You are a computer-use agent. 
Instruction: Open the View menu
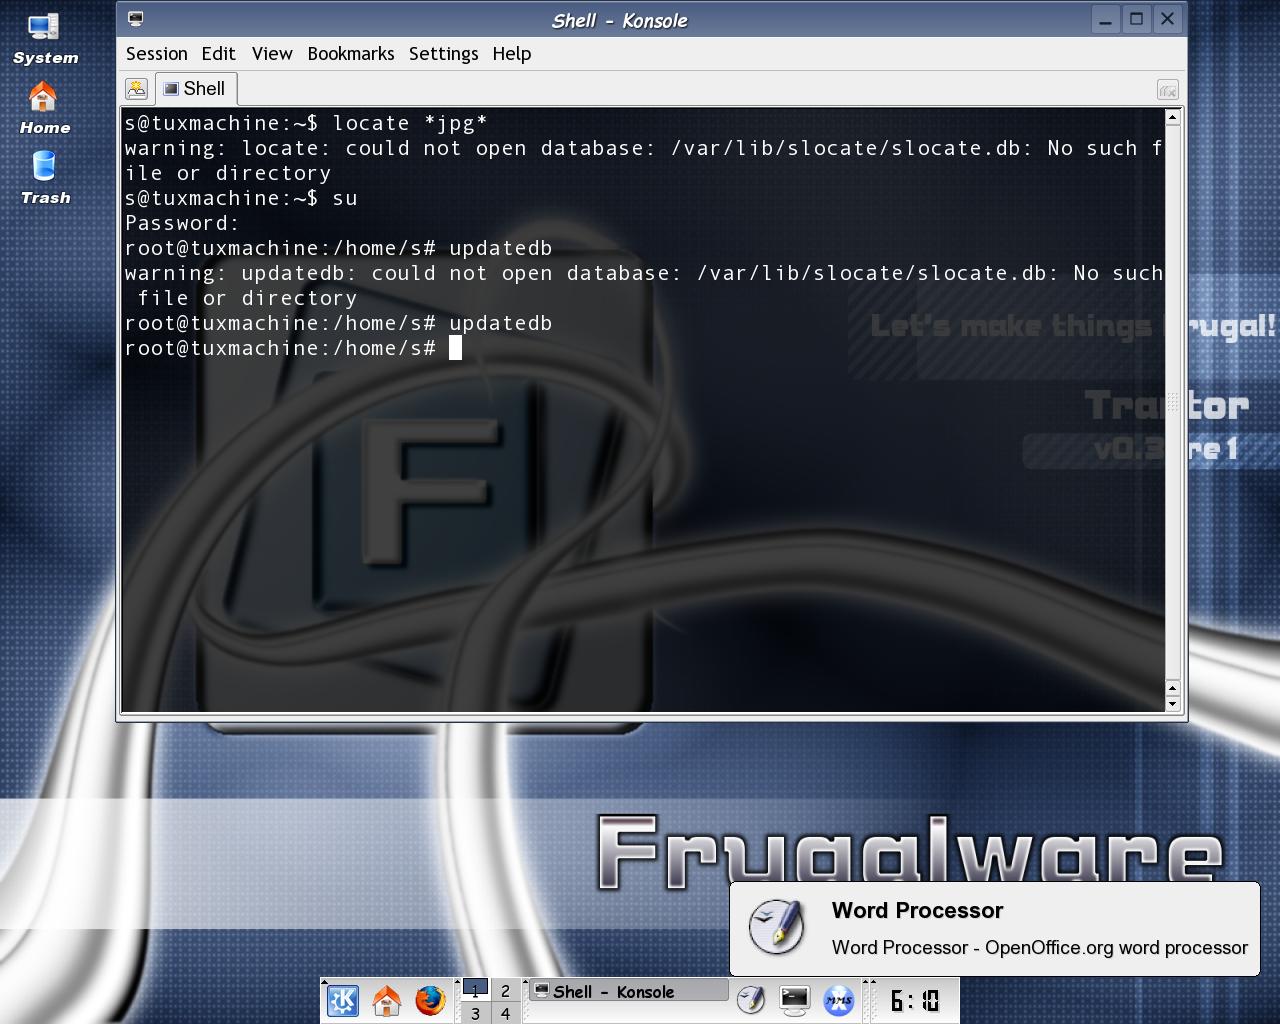(x=272, y=54)
